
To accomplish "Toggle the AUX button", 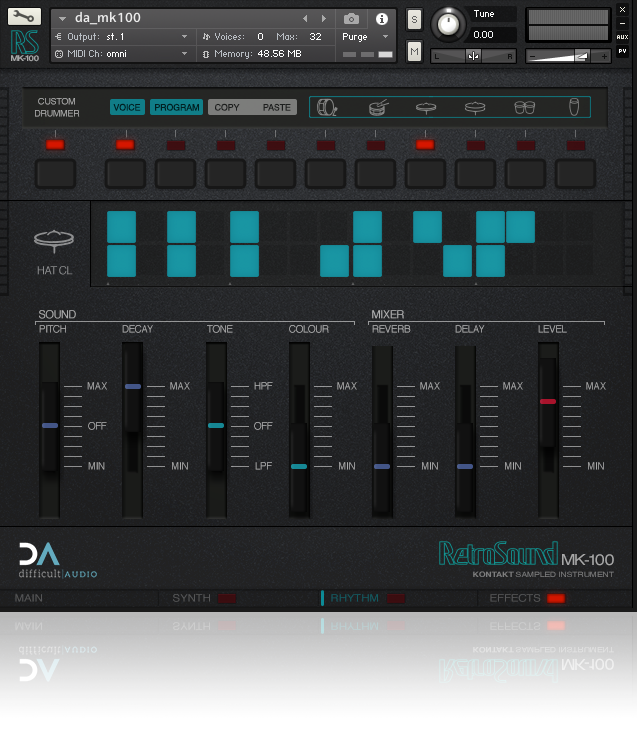I will point(622,37).
